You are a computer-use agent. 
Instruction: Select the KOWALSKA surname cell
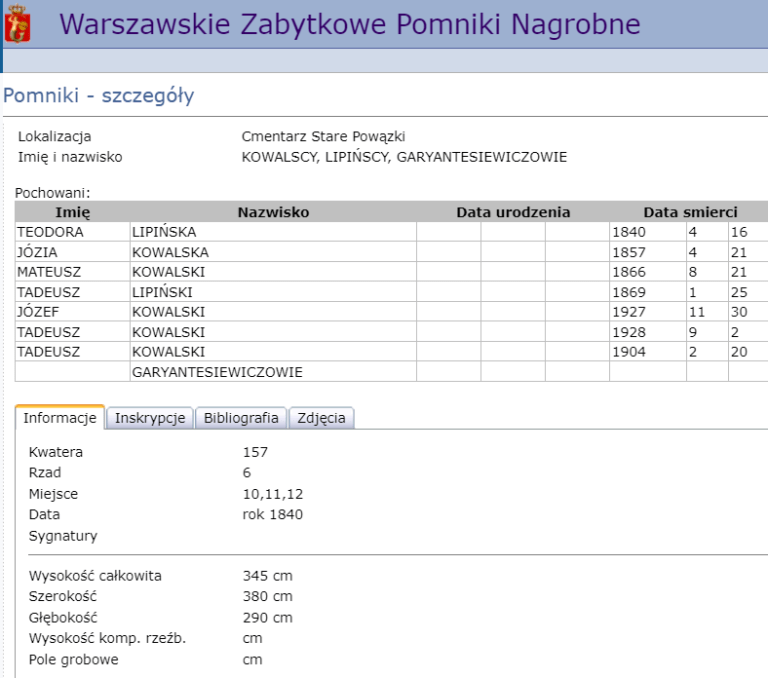click(273, 252)
